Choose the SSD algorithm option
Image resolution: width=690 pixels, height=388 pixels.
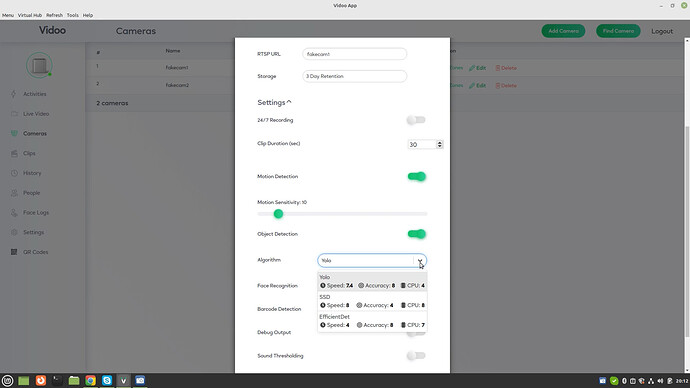coord(372,301)
